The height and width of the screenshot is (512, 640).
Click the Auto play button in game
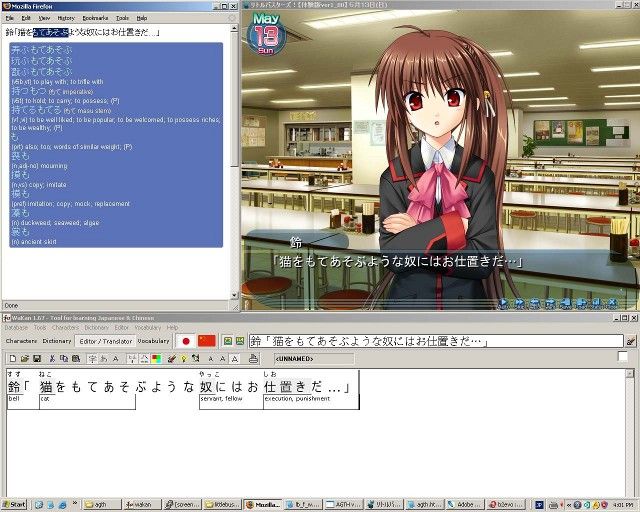[x=504, y=303]
